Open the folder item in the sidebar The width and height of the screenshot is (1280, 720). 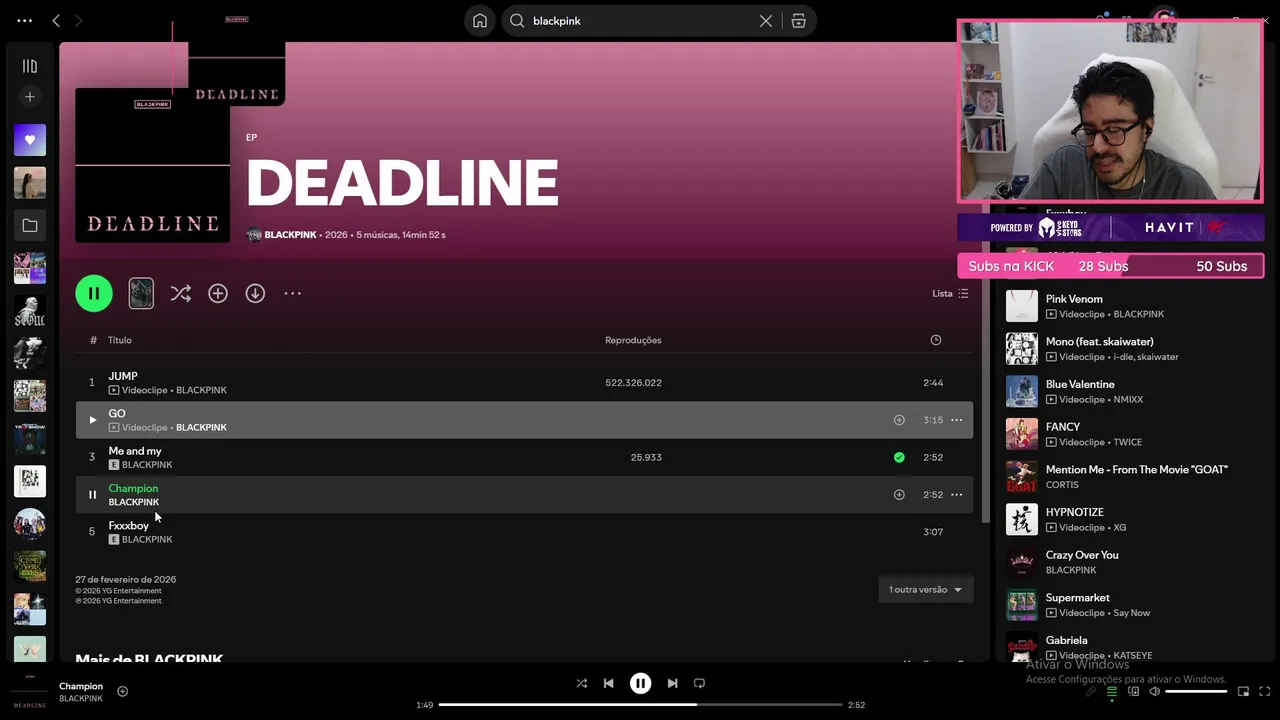pyautogui.click(x=30, y=226)
